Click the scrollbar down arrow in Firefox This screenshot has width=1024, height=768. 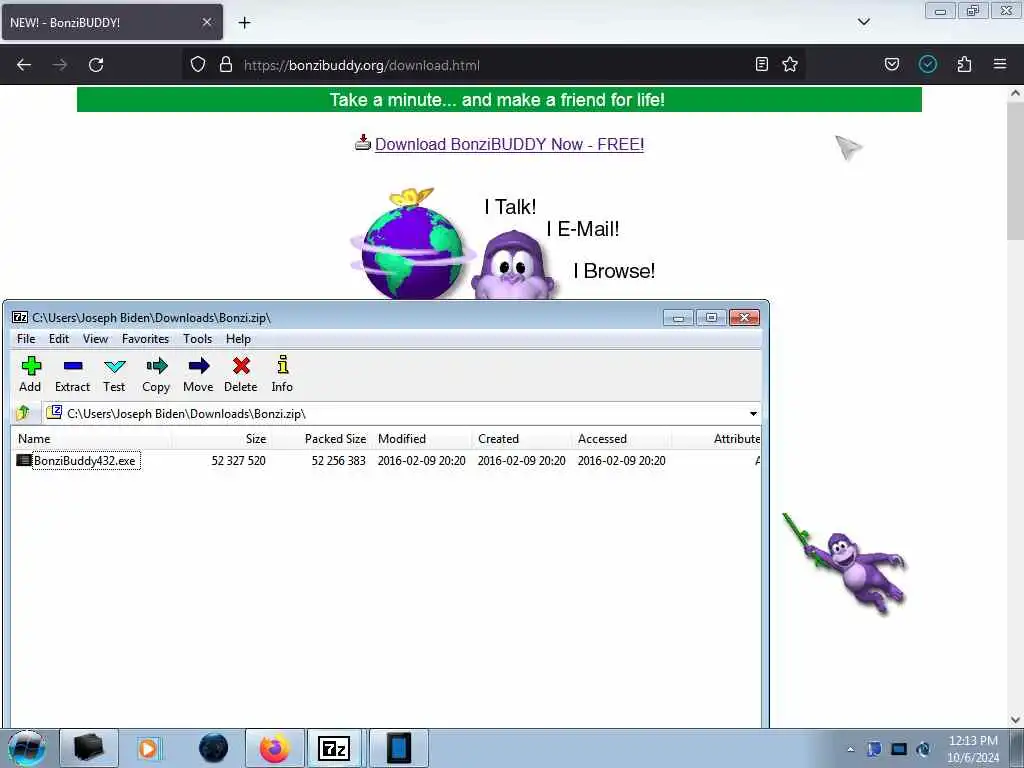[1015, 719]
